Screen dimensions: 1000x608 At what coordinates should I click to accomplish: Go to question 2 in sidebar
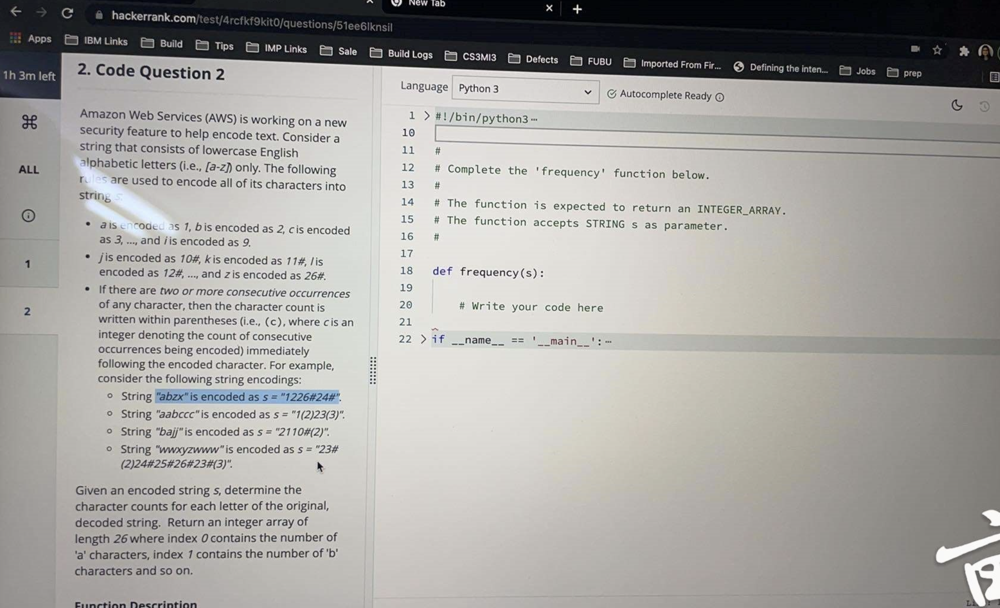point(27,311)
